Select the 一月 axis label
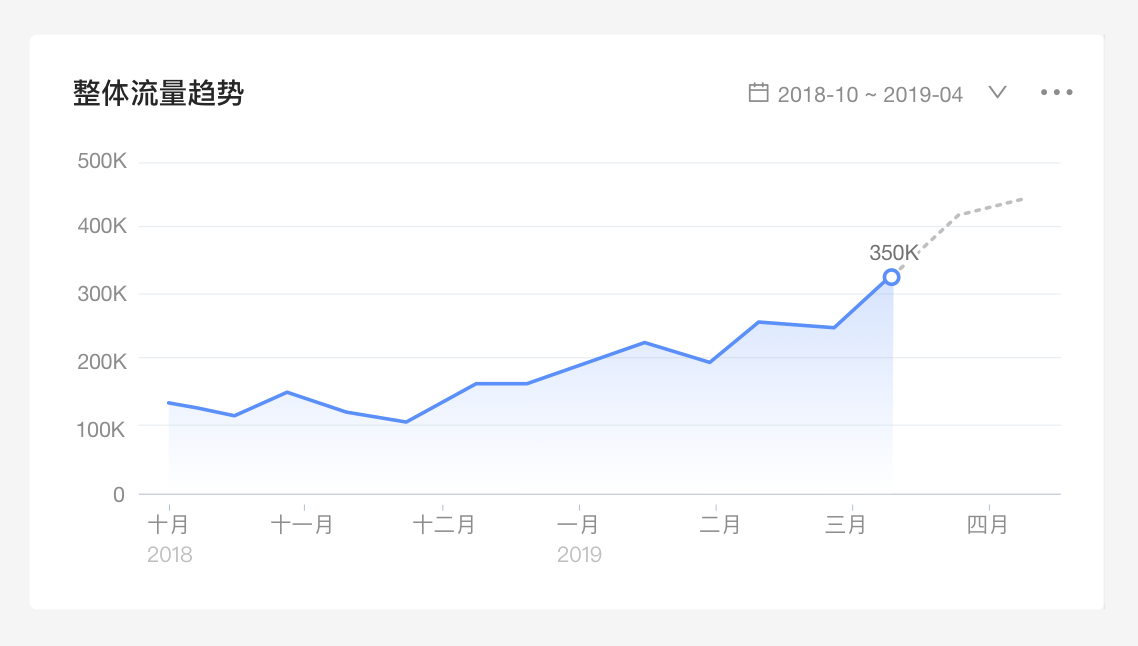The image size is (1138, 646). click(x=578, y=524)
